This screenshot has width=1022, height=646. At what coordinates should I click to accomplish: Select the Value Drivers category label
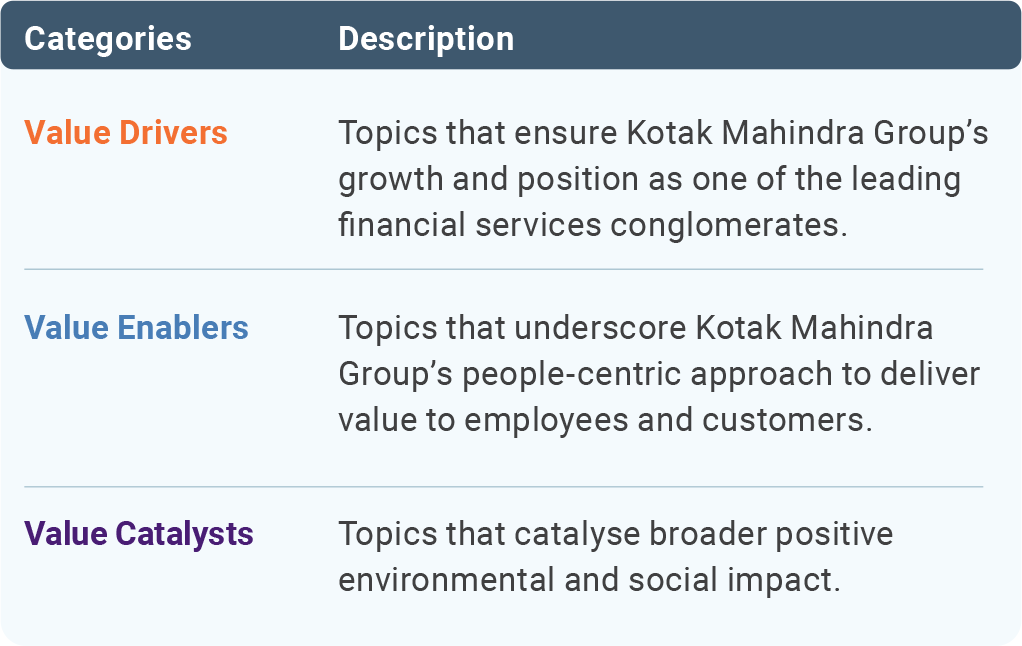(126, 132)
